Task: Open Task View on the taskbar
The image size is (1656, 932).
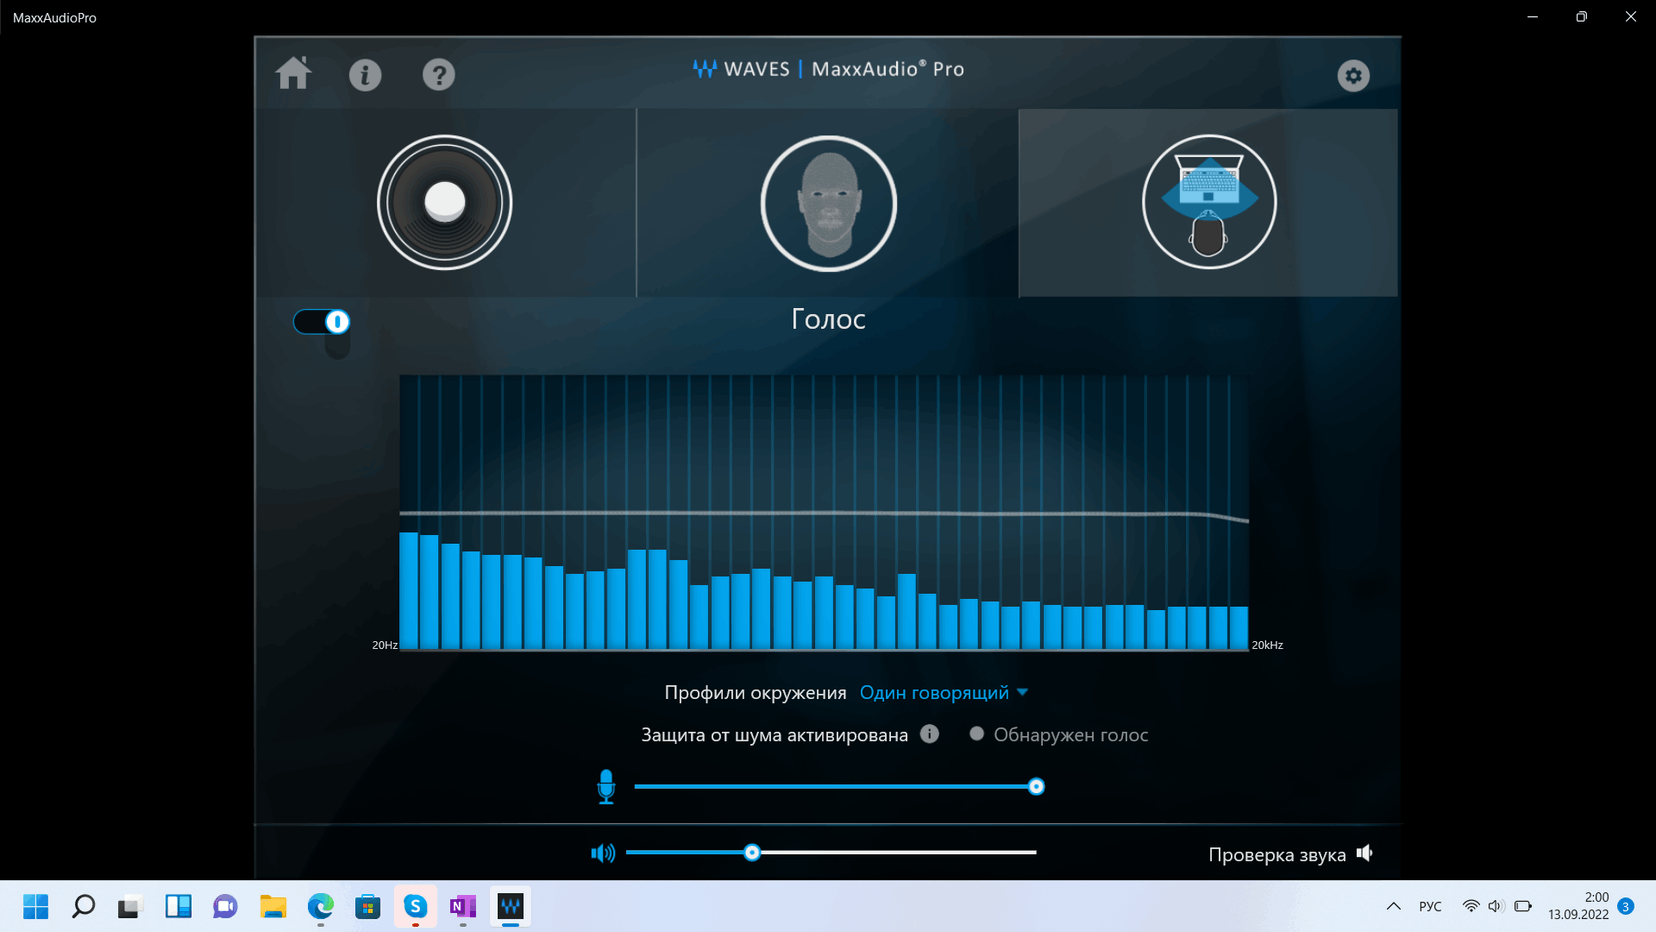Action: [130, 907]
